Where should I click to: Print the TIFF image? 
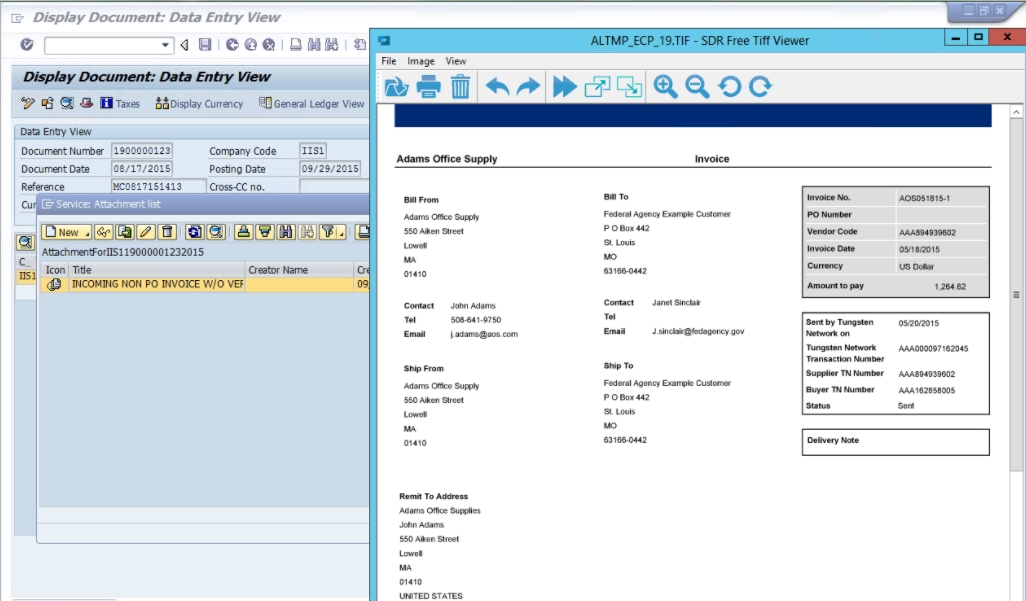(x=429, y=86)
